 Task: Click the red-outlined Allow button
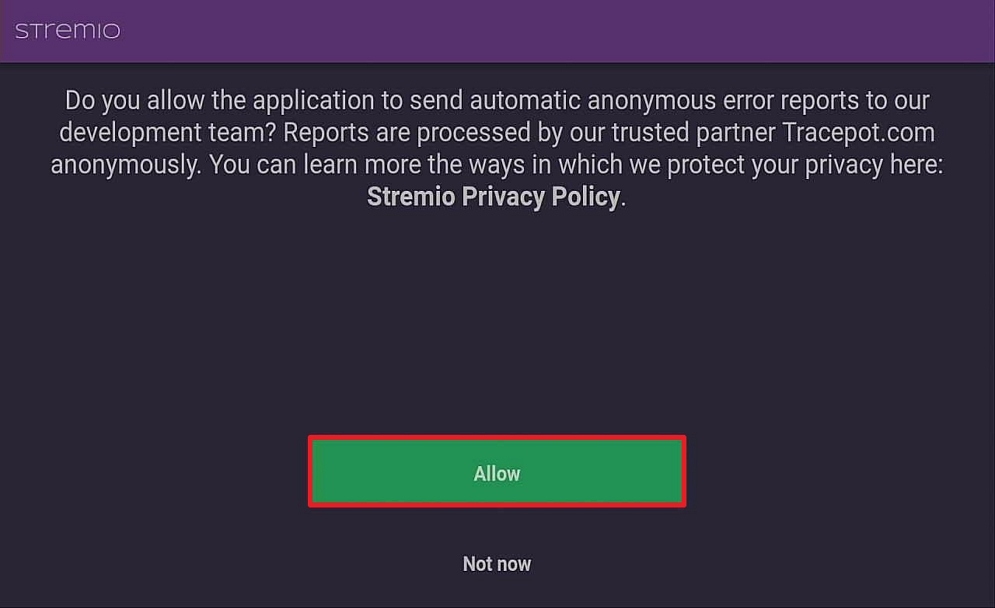click(496, 473)
